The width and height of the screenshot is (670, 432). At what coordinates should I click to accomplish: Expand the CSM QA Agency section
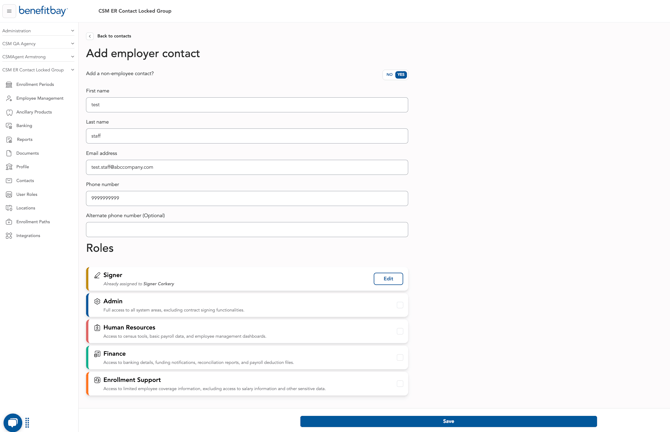point(72,44)
